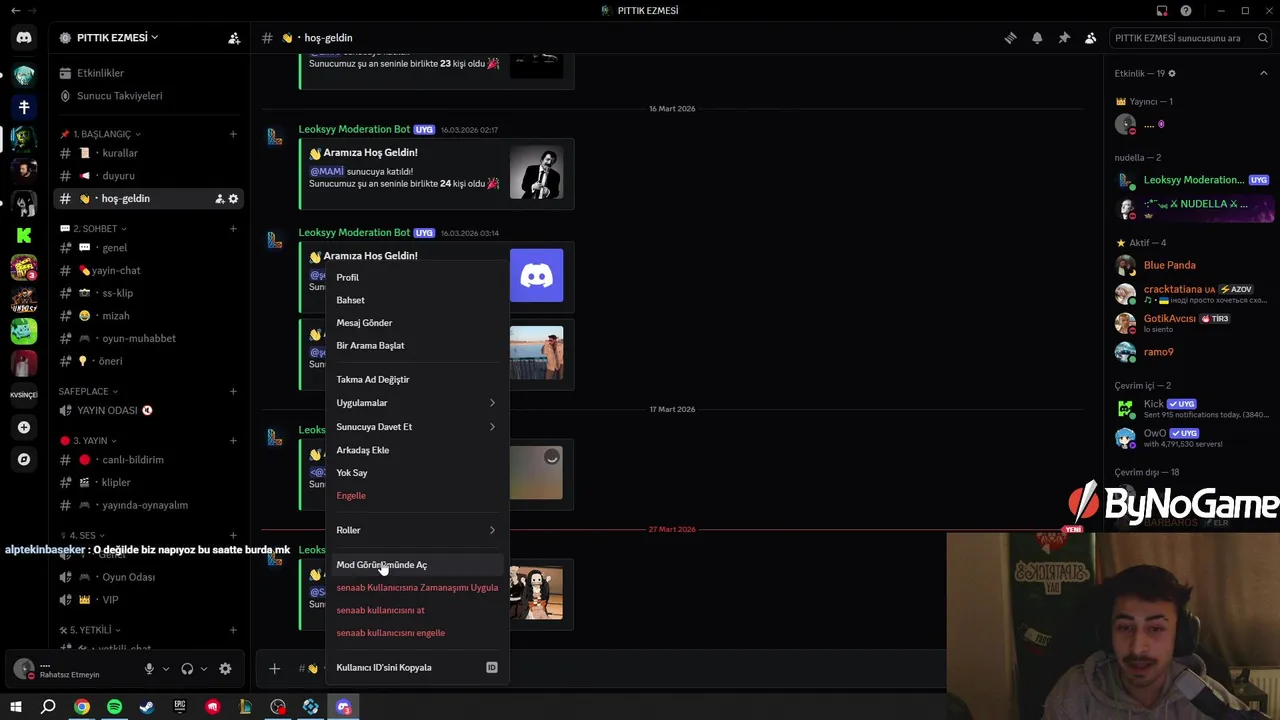1280x720 pixels.
Task: Open the yayin-chat channel
Action: click(x=150, y=270)
